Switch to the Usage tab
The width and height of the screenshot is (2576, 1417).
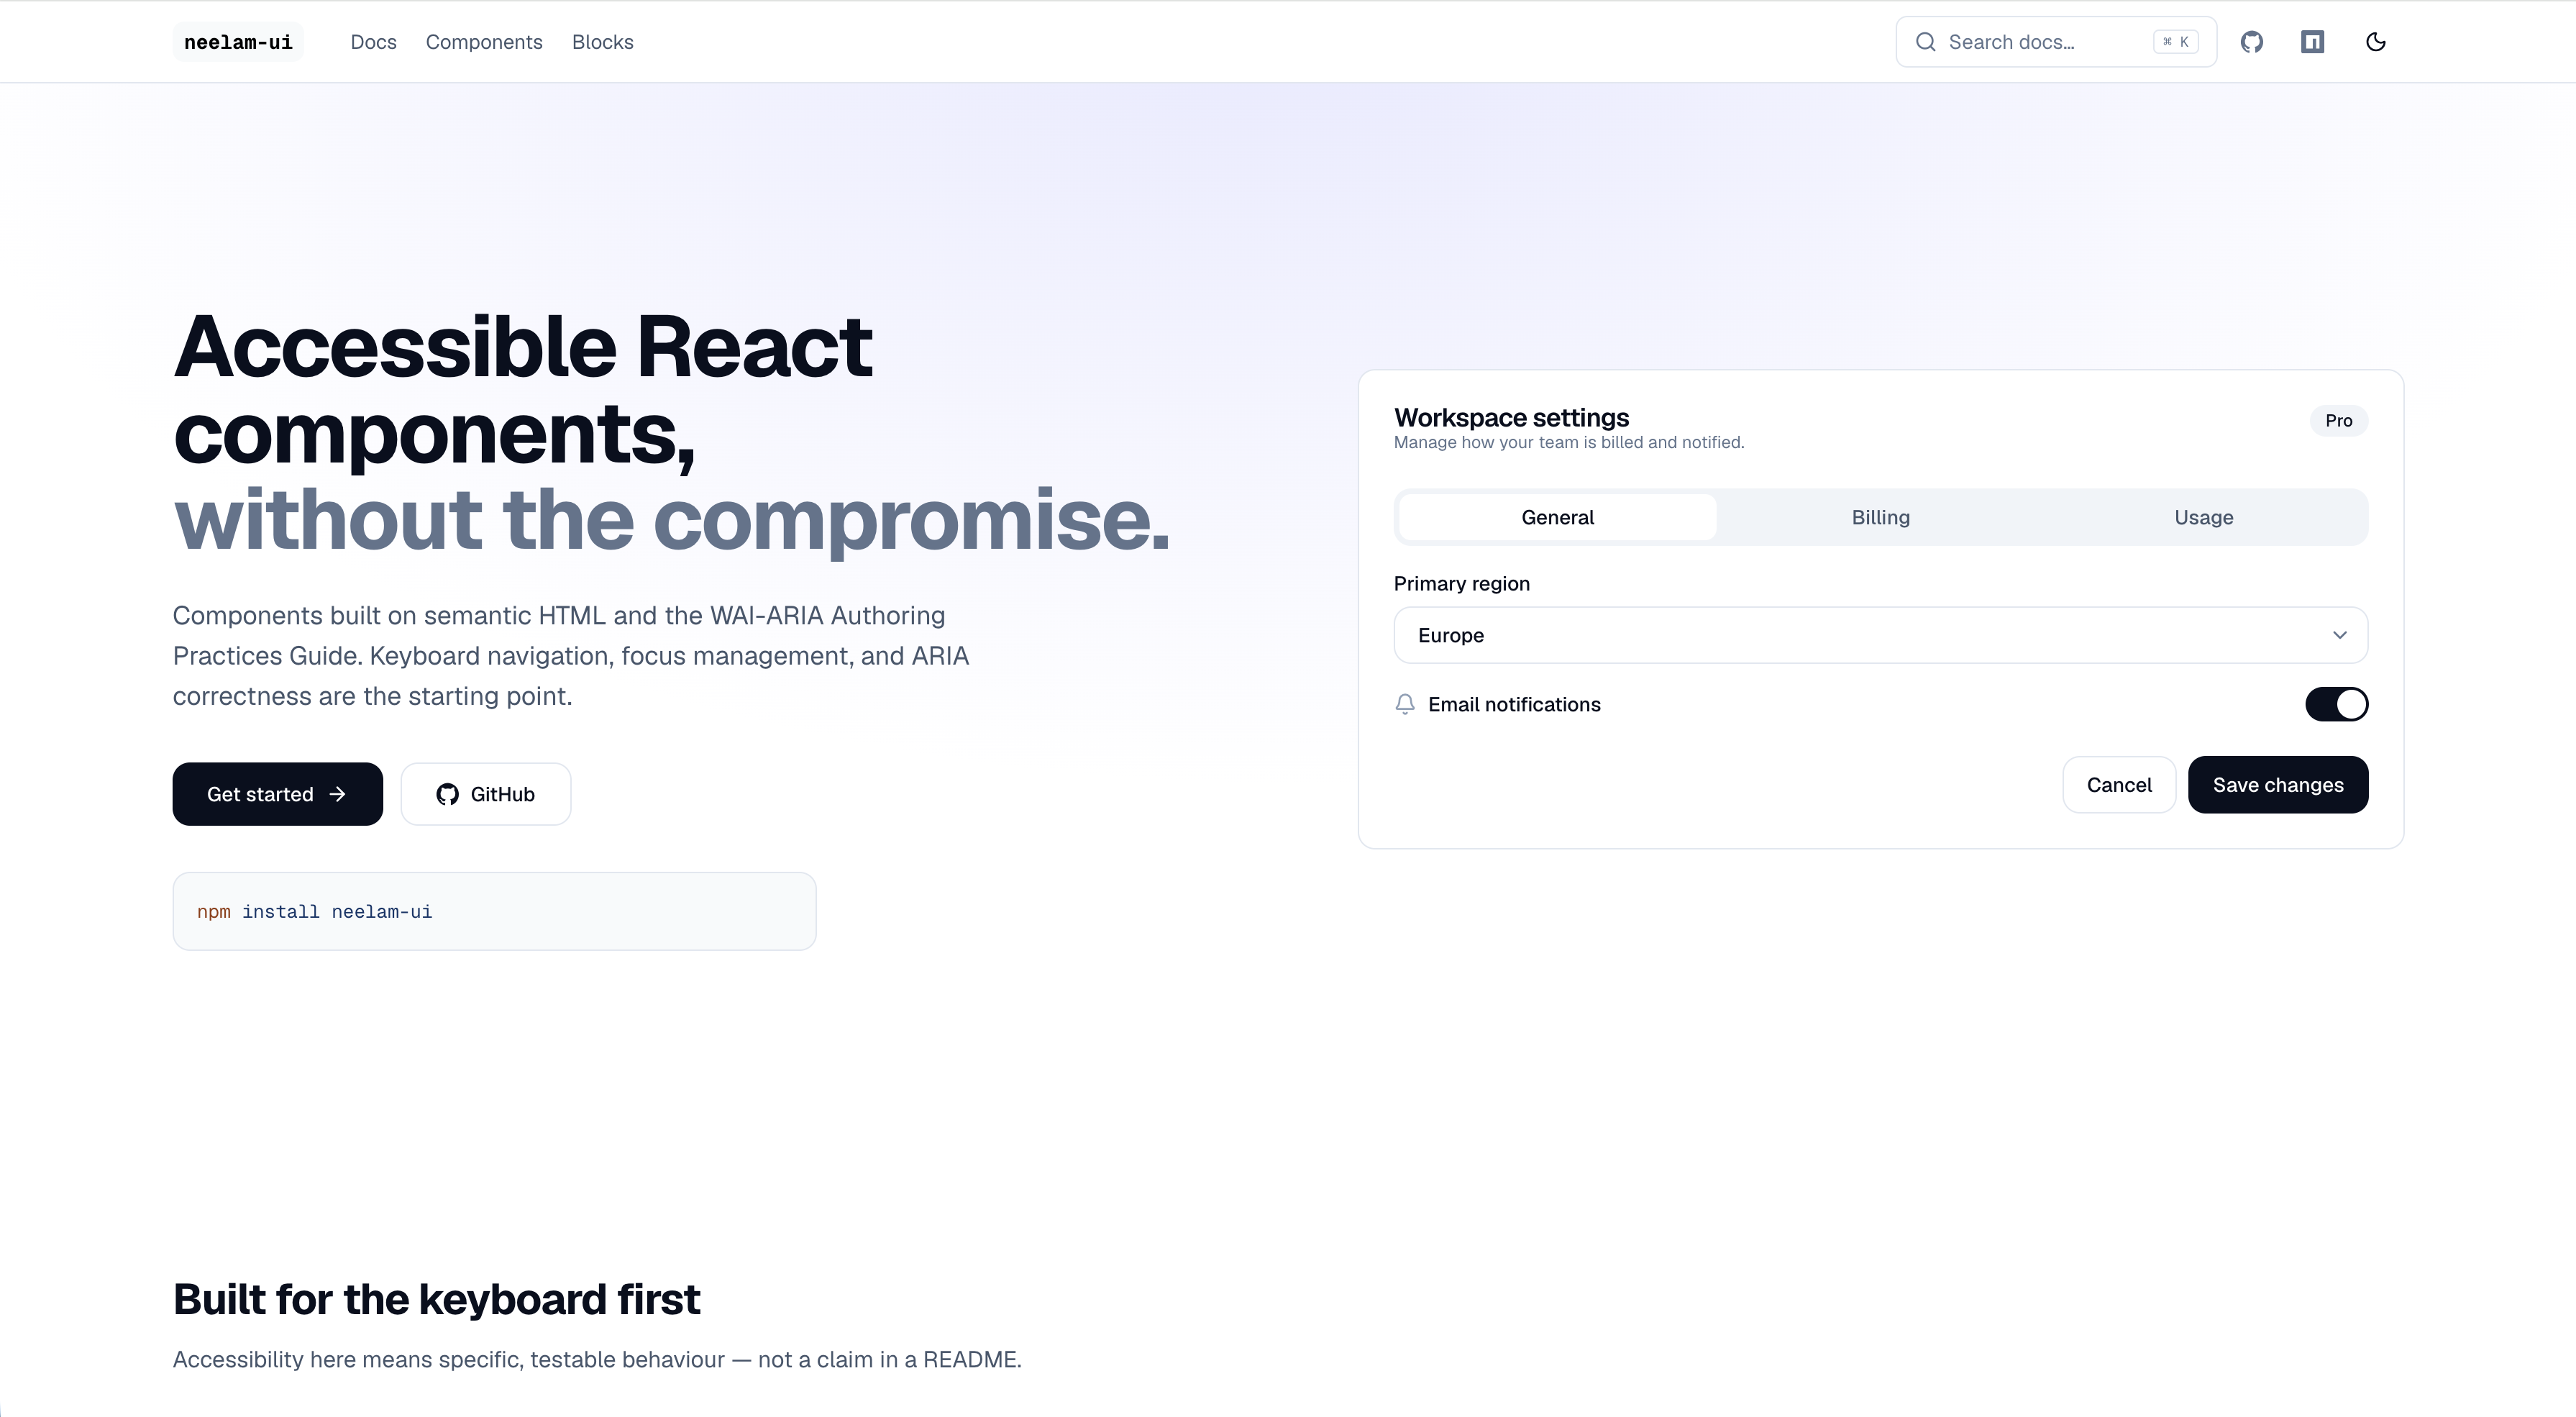pos(2203,517)
